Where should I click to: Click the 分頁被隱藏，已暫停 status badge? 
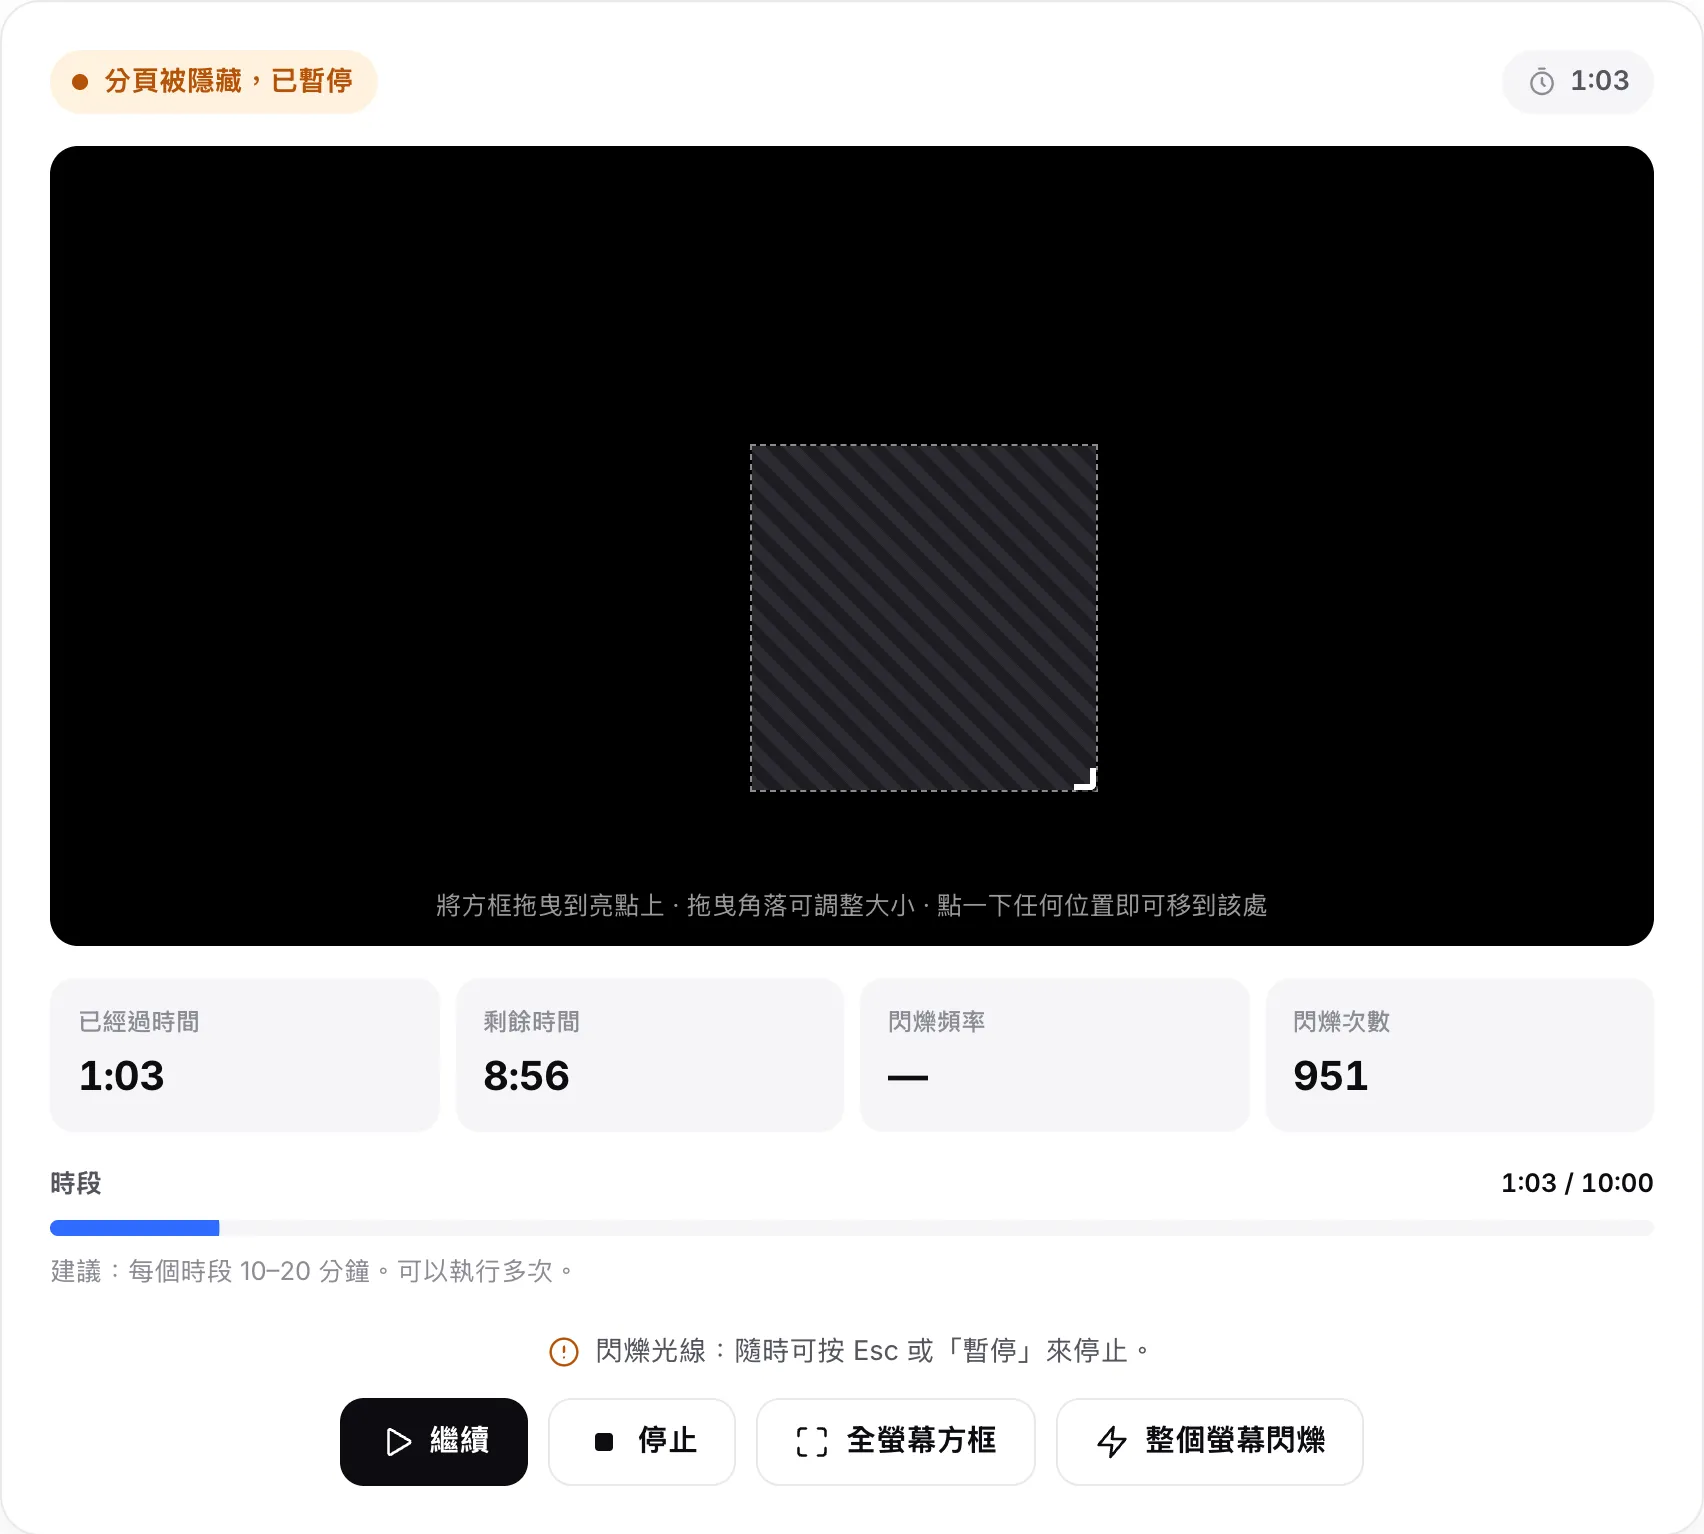[214, 82]
